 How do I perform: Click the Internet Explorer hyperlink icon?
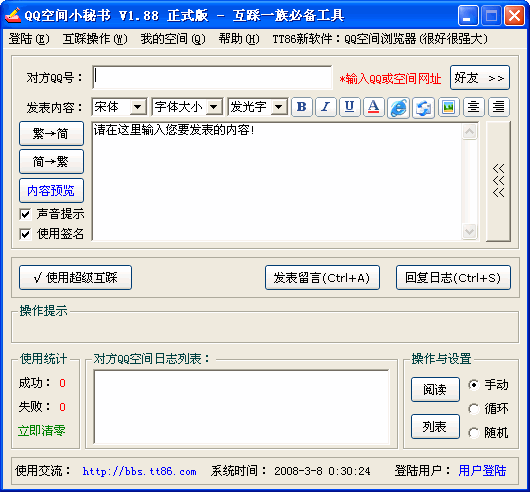pyautogui.click(x=399, y=108)
